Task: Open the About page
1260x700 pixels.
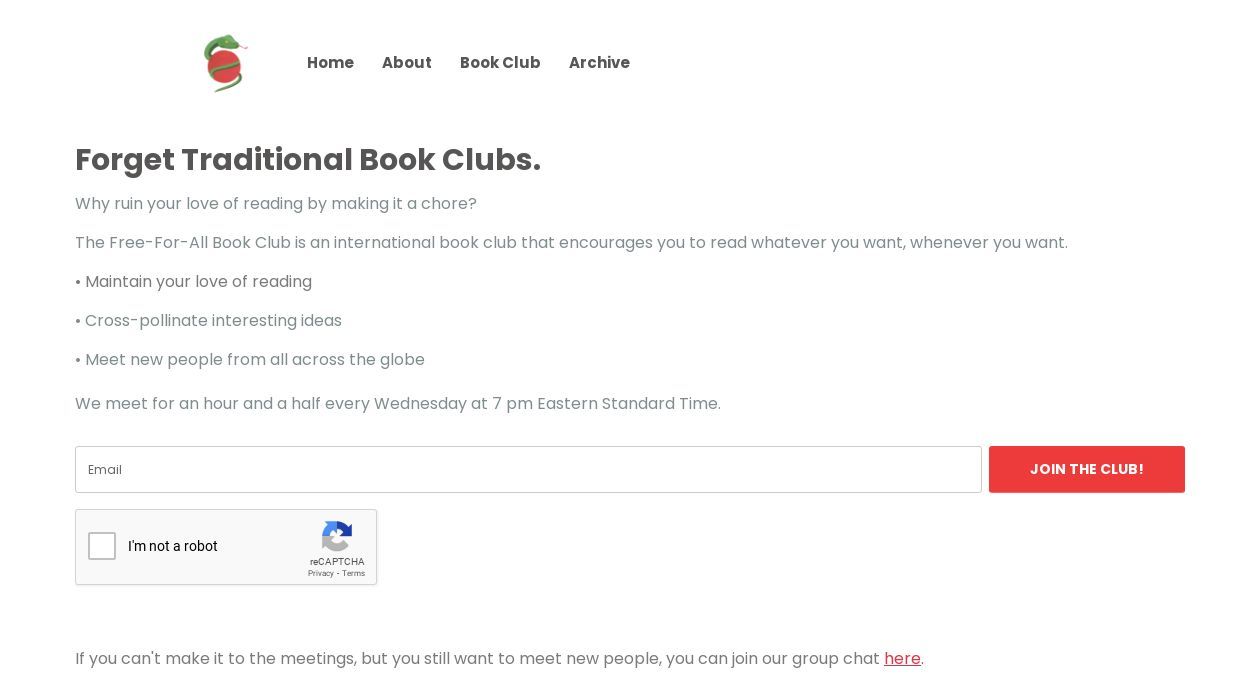Action: pyautogui.click(x=406, y=63)
